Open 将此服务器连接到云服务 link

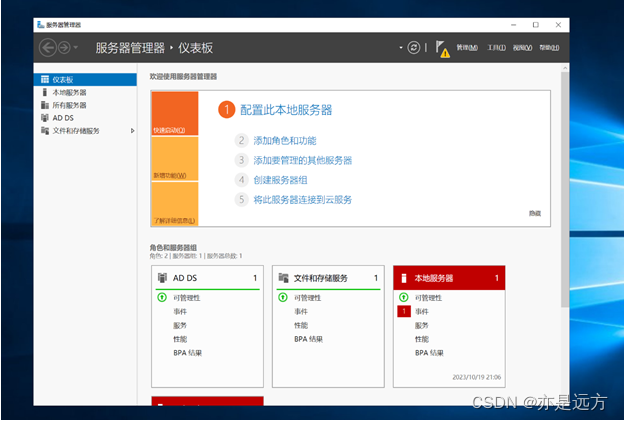[303, 199]
